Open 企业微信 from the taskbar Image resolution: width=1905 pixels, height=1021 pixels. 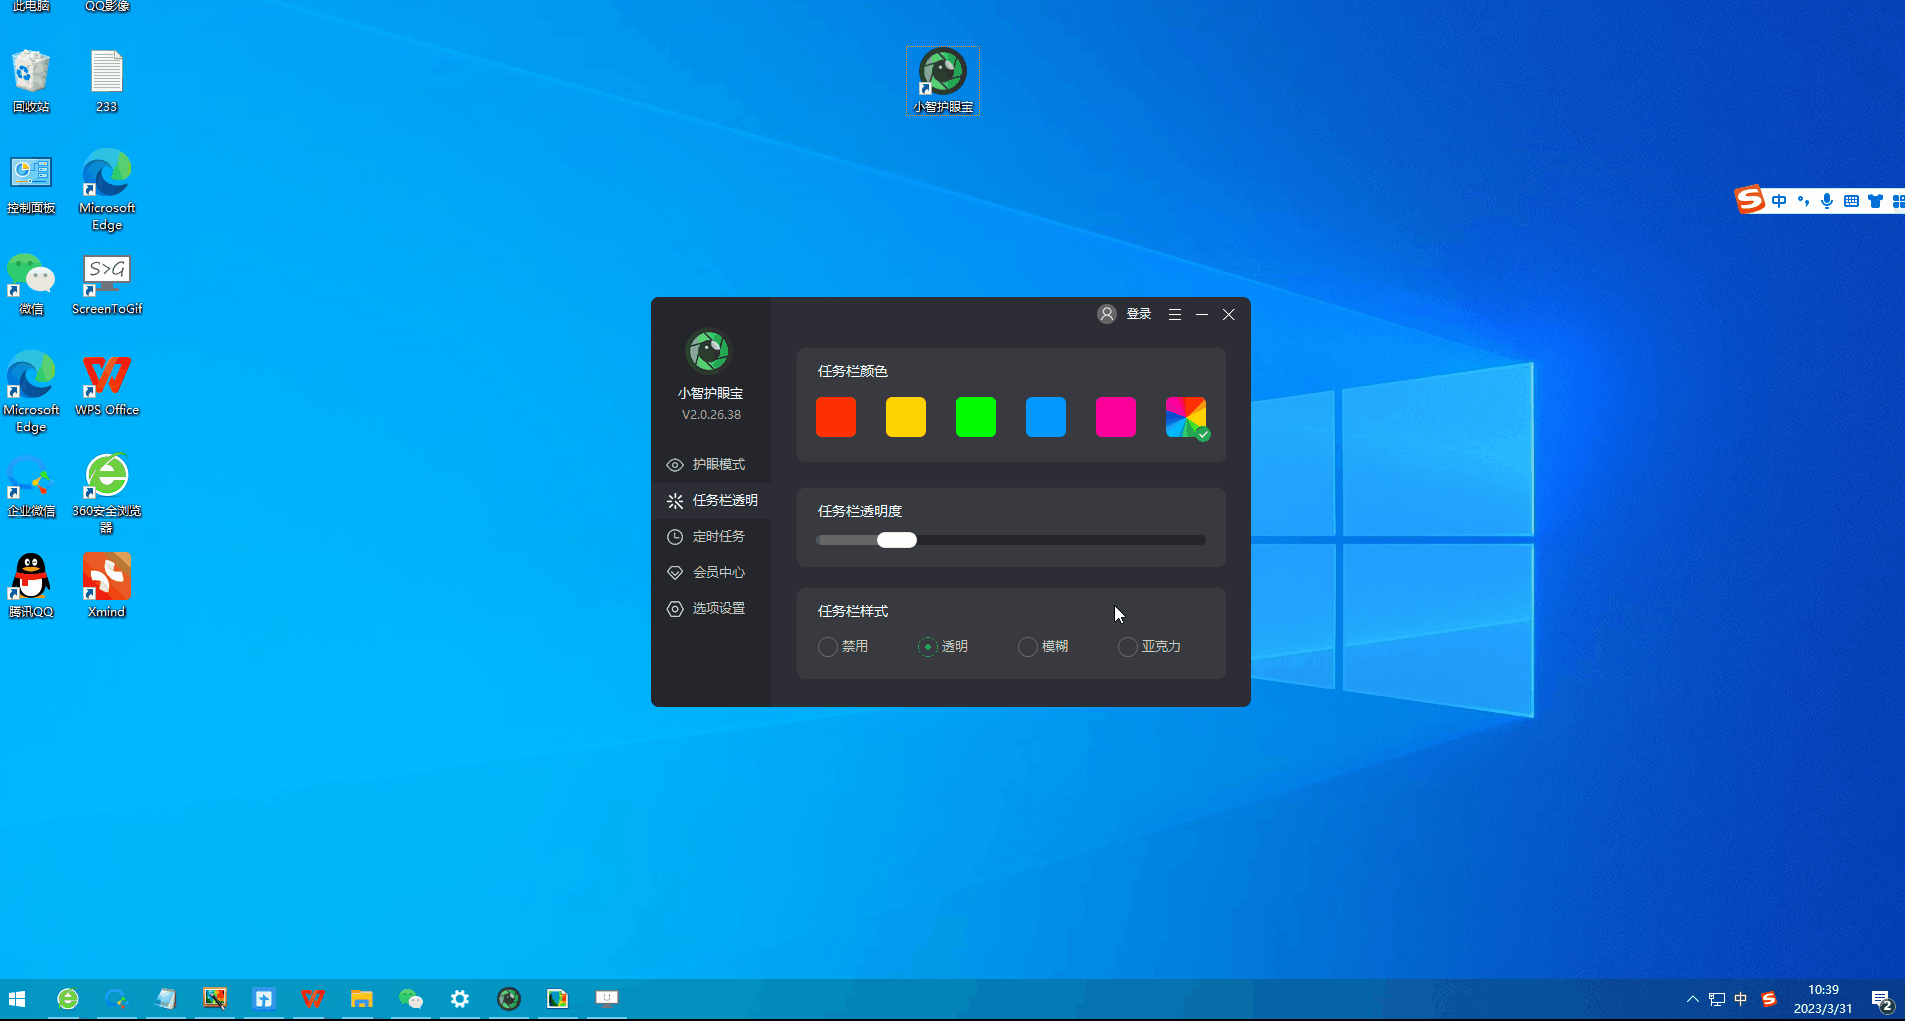117,999
